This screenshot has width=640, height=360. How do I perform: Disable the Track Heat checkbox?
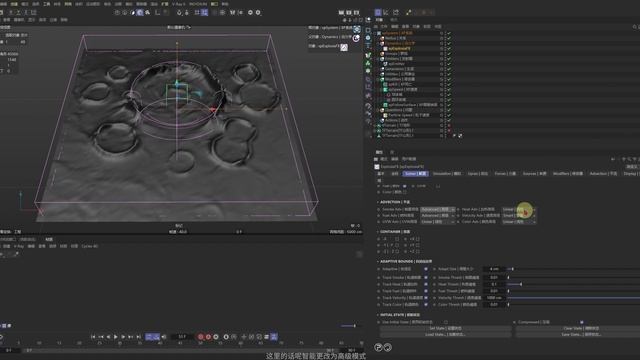coord(426,284)
